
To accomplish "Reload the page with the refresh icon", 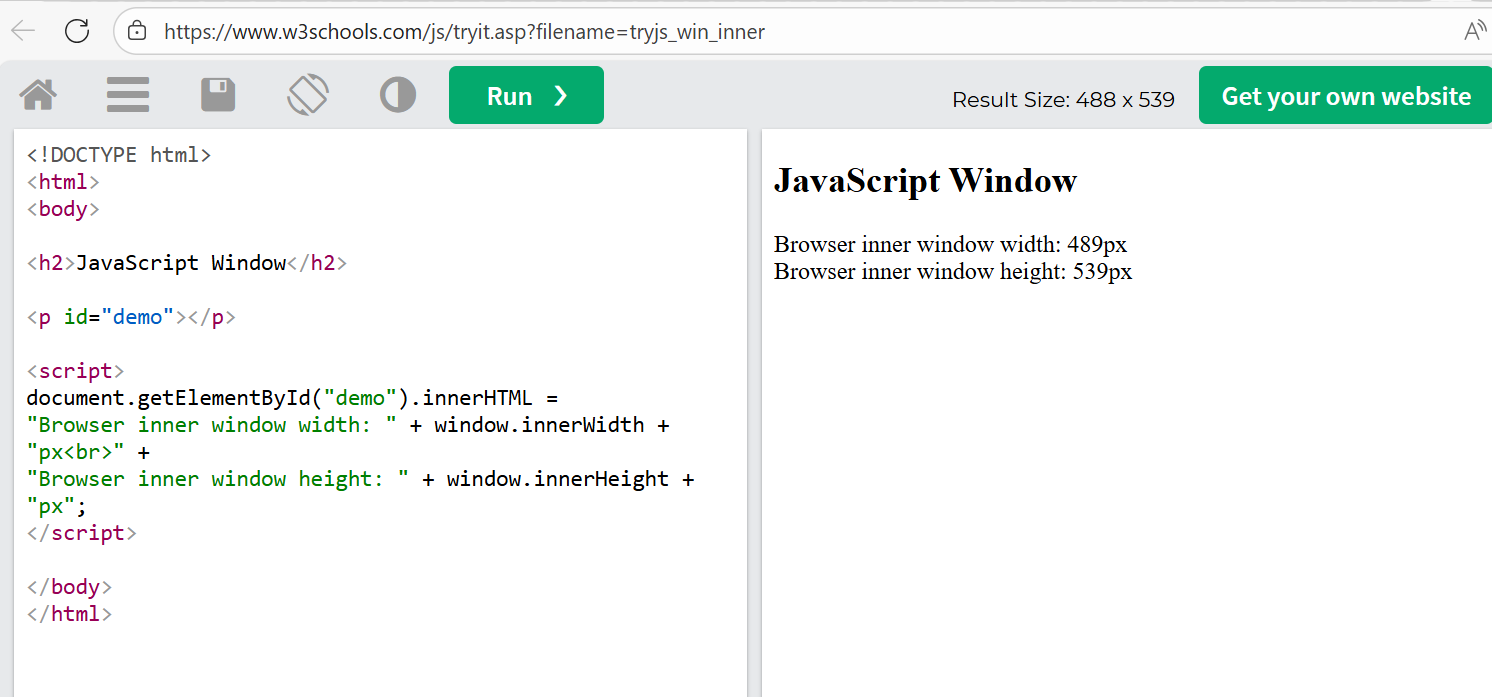I will (x=77, y=31).
